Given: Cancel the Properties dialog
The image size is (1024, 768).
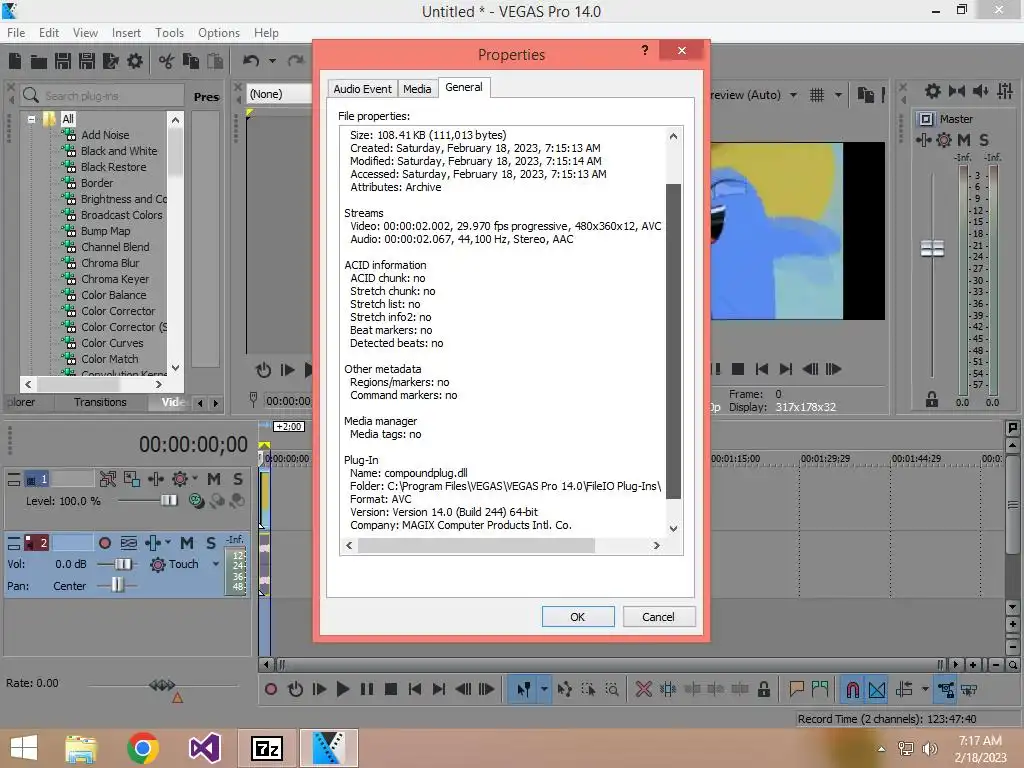Looking at the screenshot, I should [658, 616].
